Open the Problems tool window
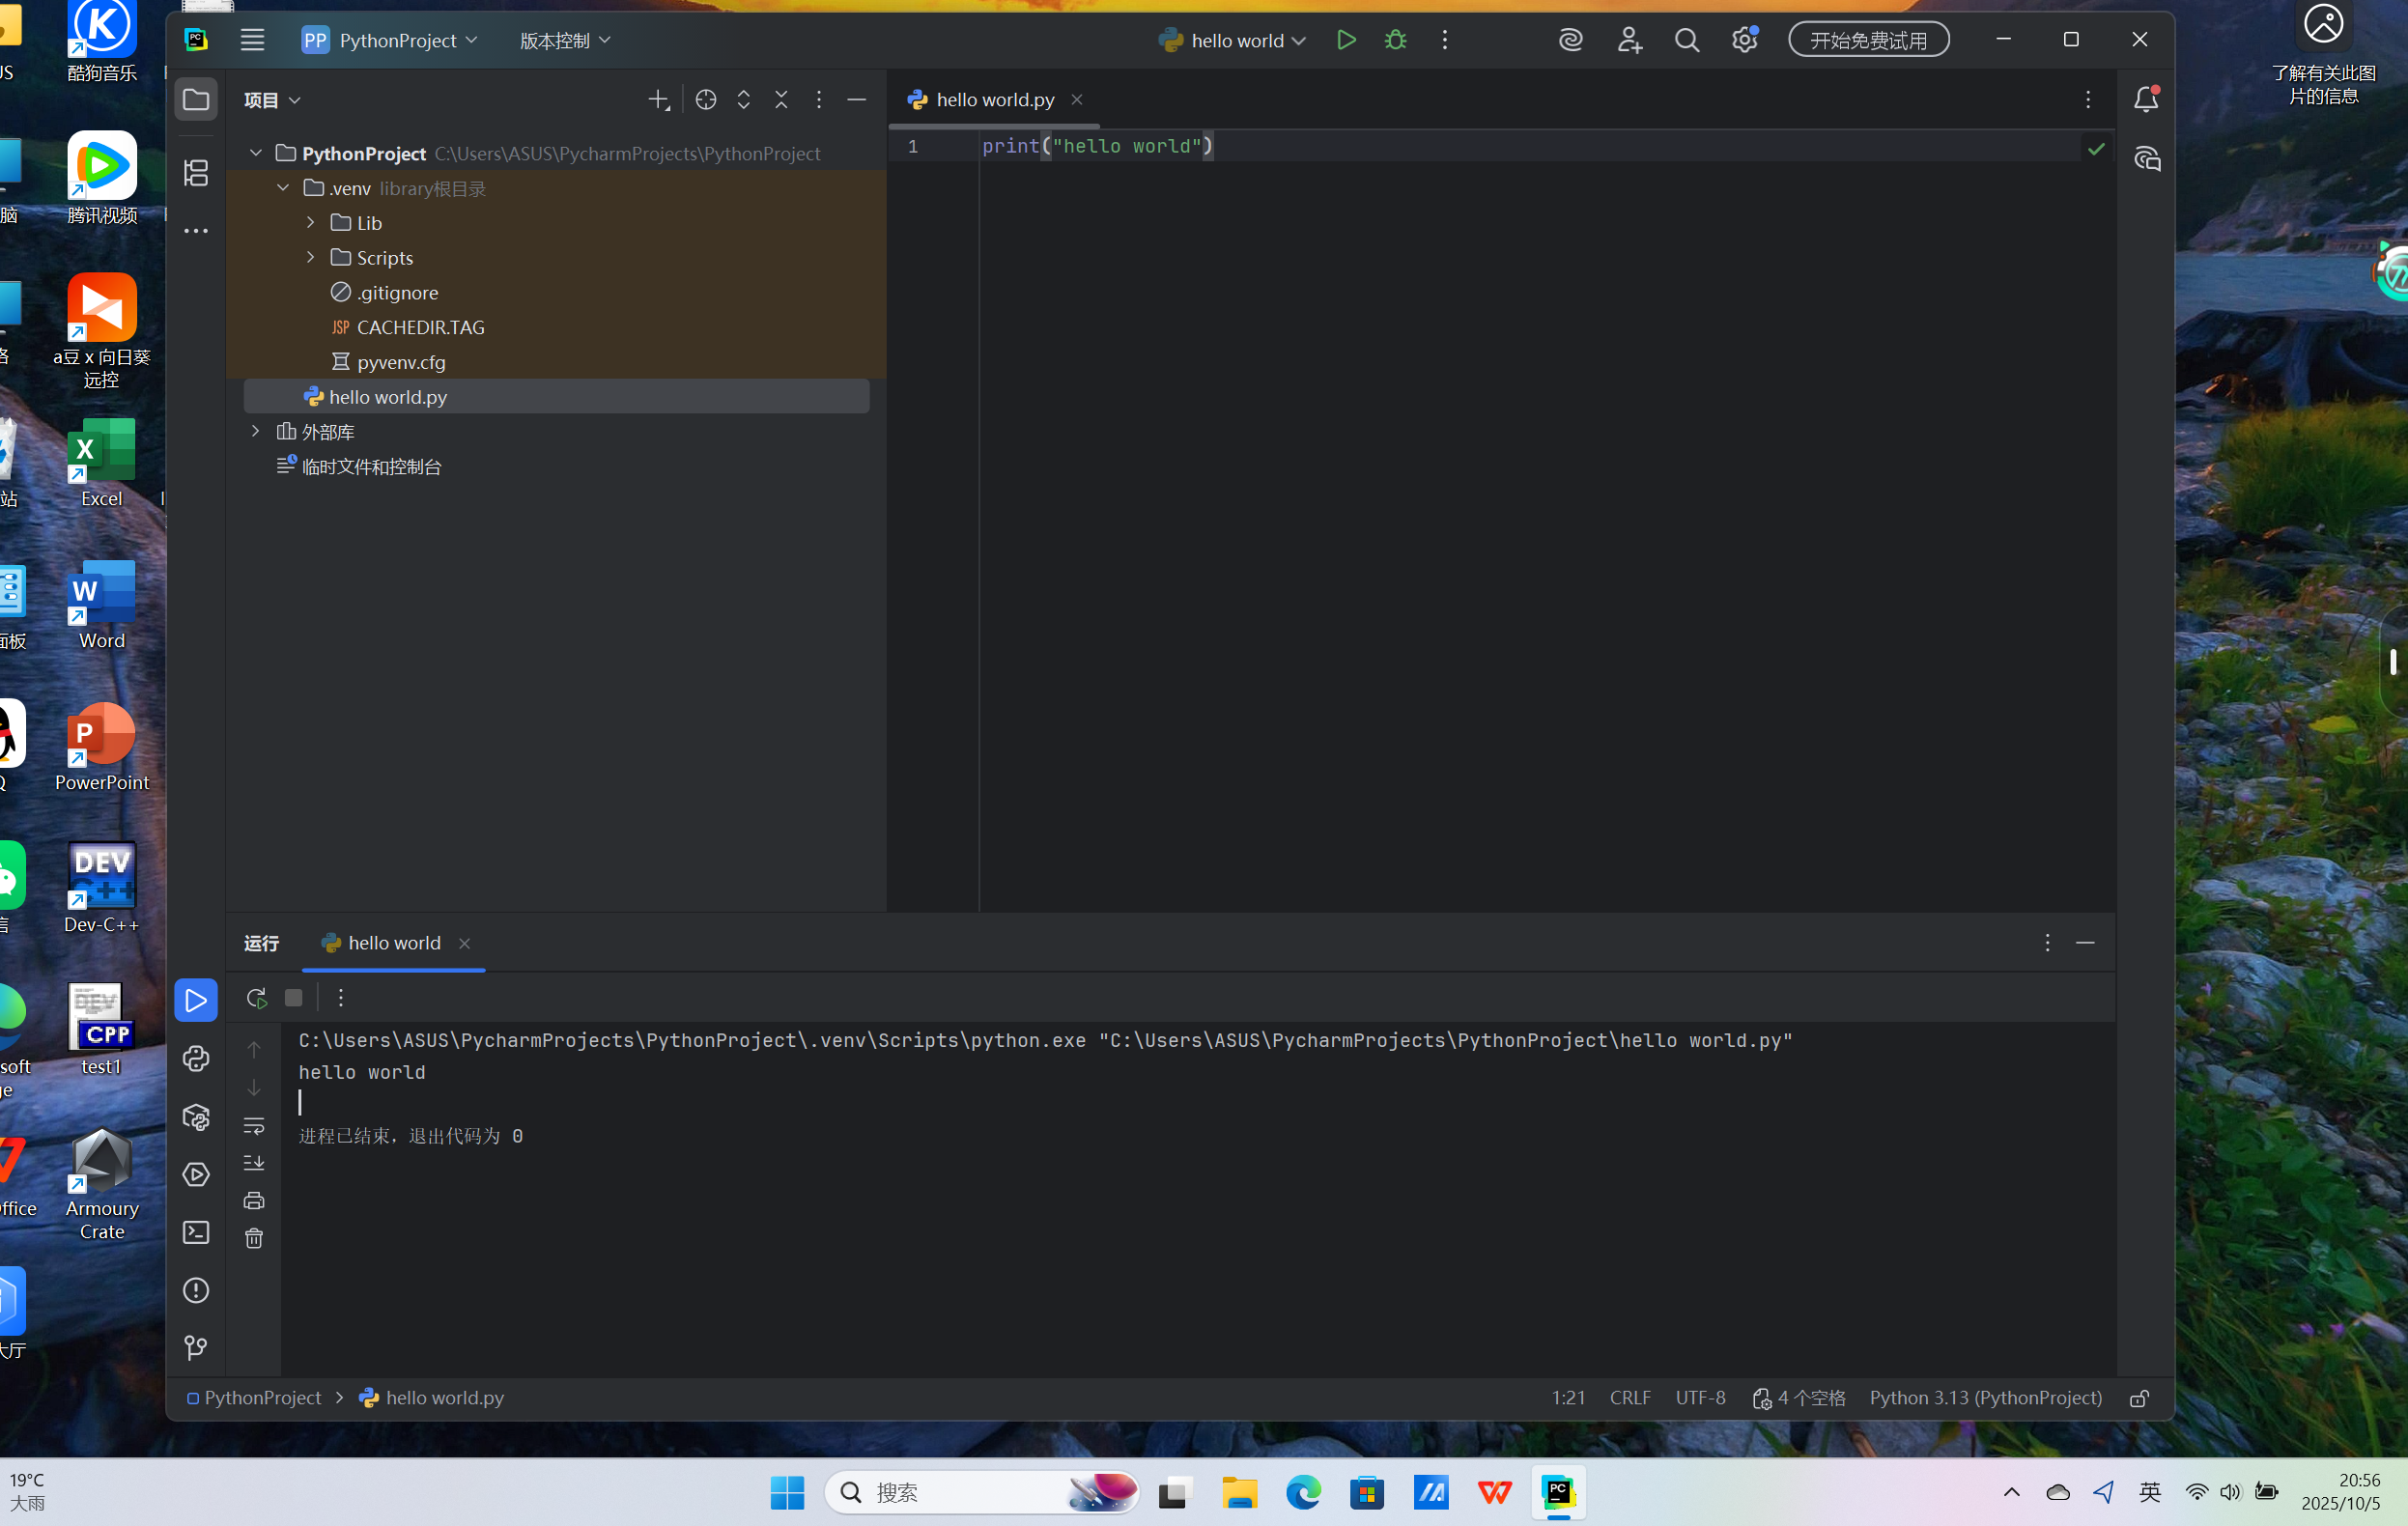Image resolution: width=2408 pixels, height=1526 pixels. [196, 1290]
